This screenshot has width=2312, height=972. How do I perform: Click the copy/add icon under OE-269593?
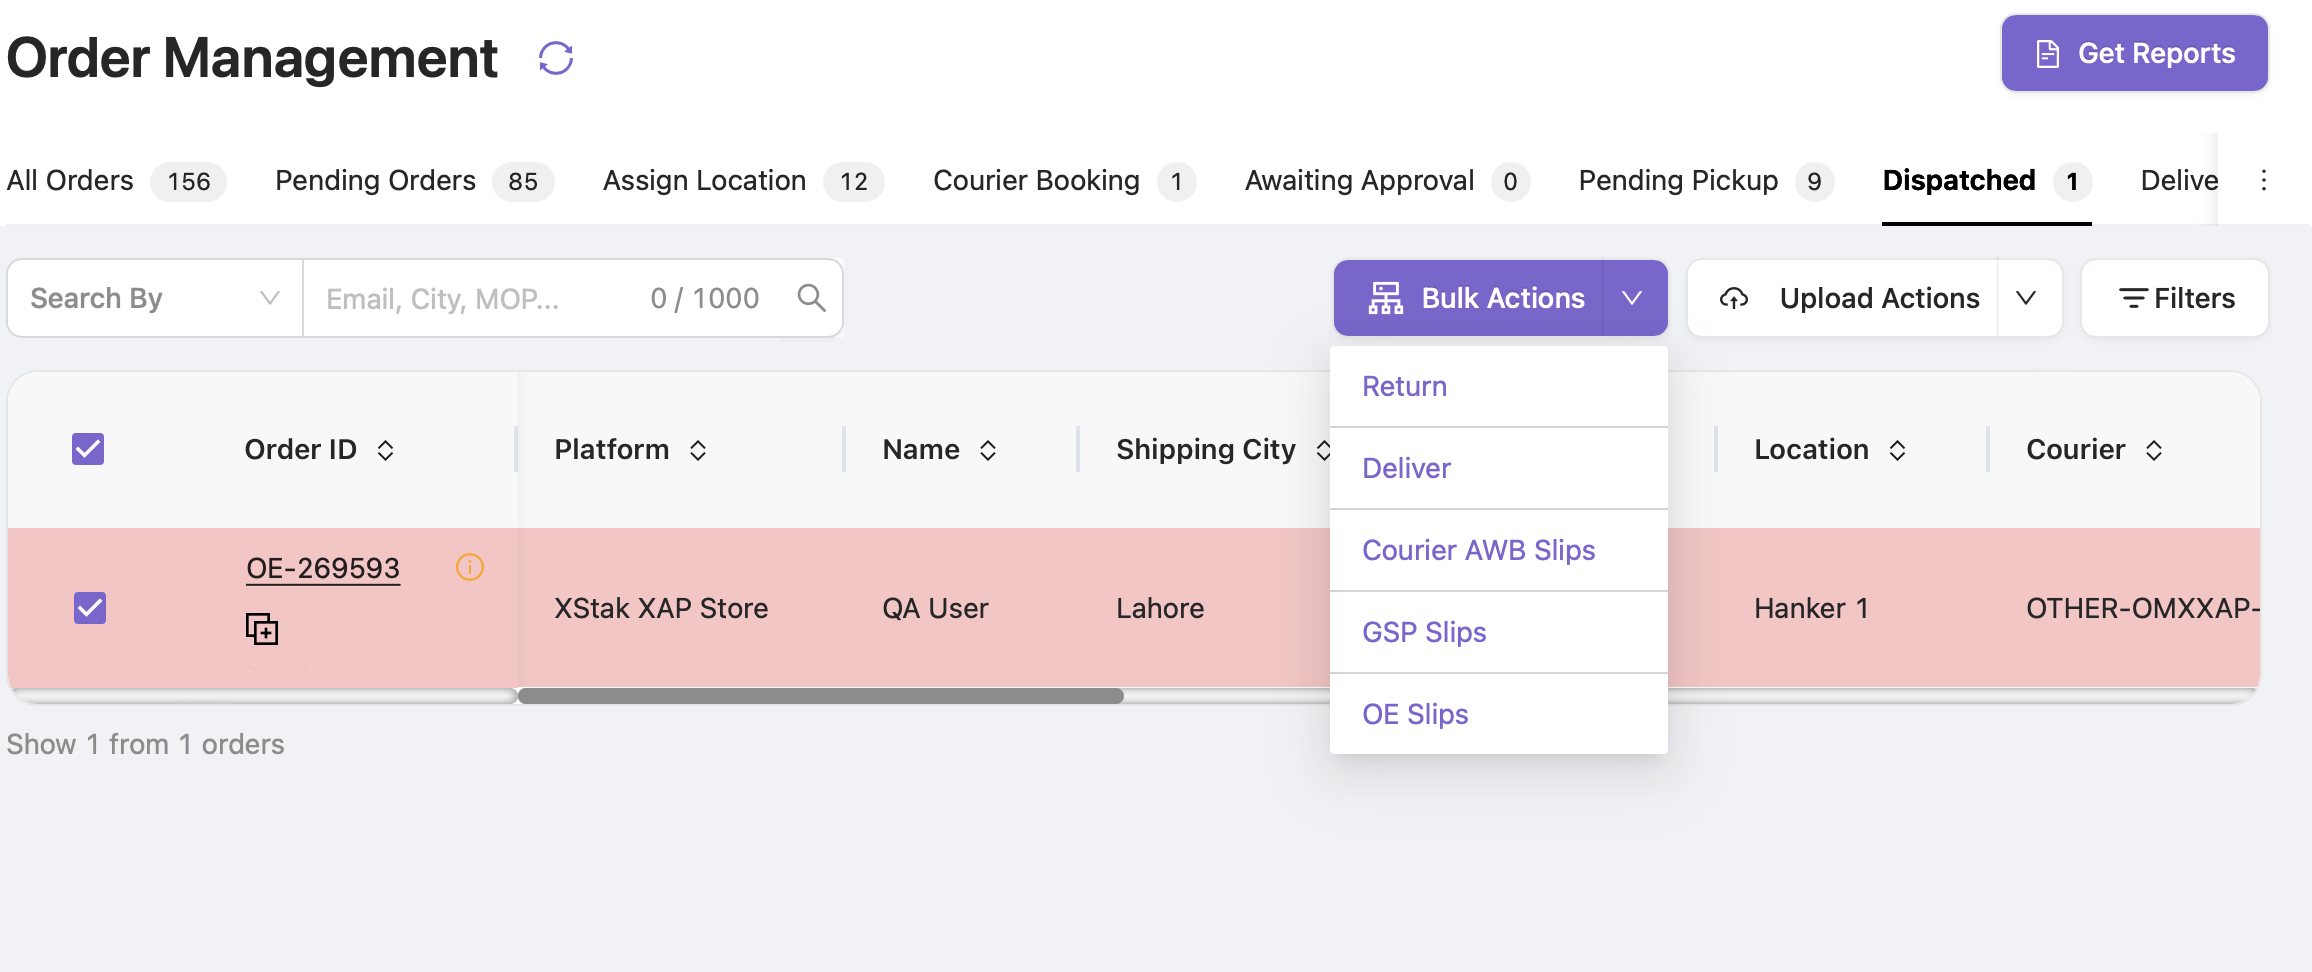click(262, 629)
